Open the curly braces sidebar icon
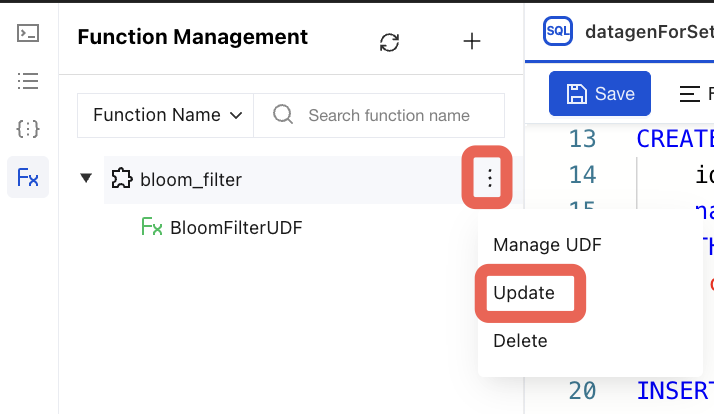The height and width of the screenshot is (414, 714). coord(28,129)
